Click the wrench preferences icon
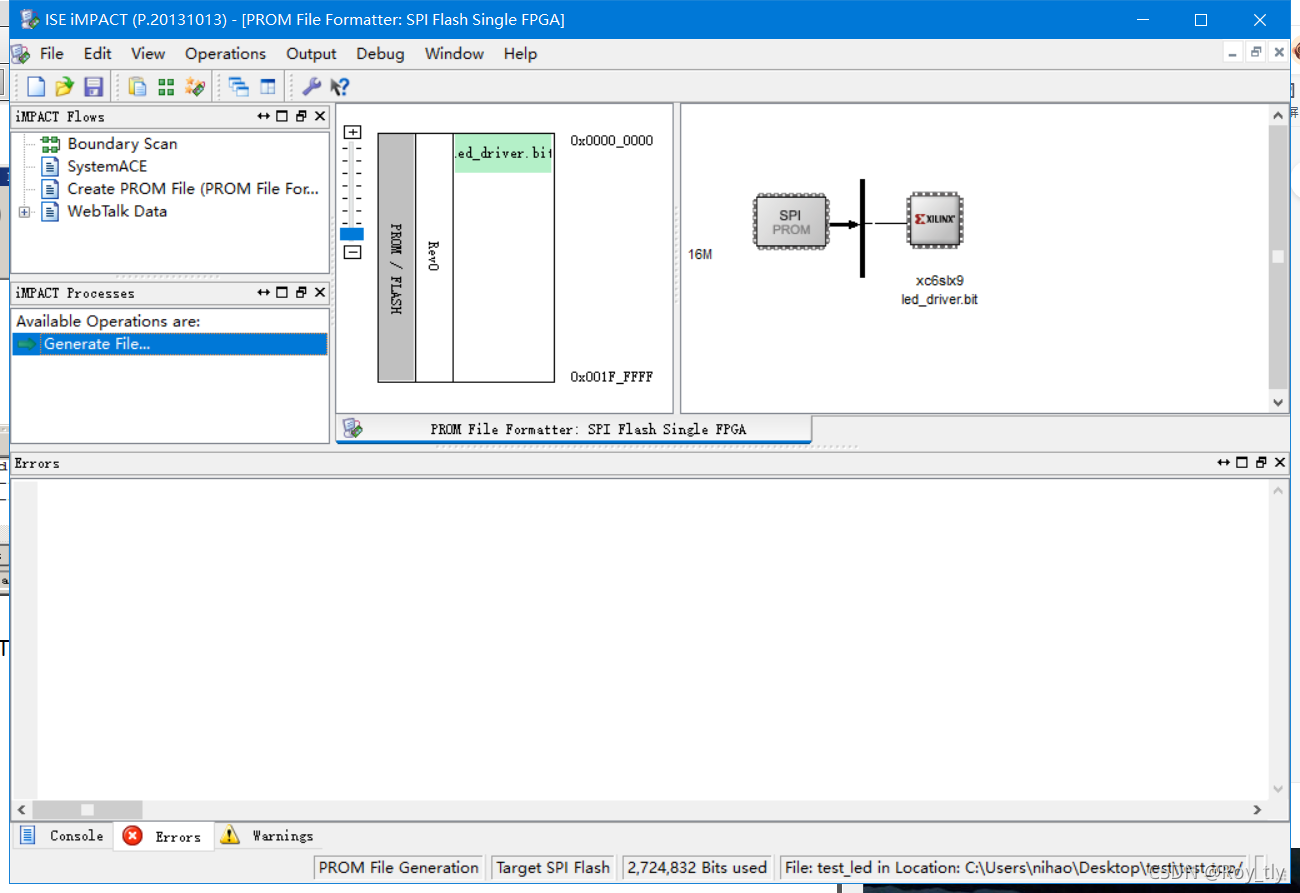The width and height of the screenshot is (1300, 893). 311,87
